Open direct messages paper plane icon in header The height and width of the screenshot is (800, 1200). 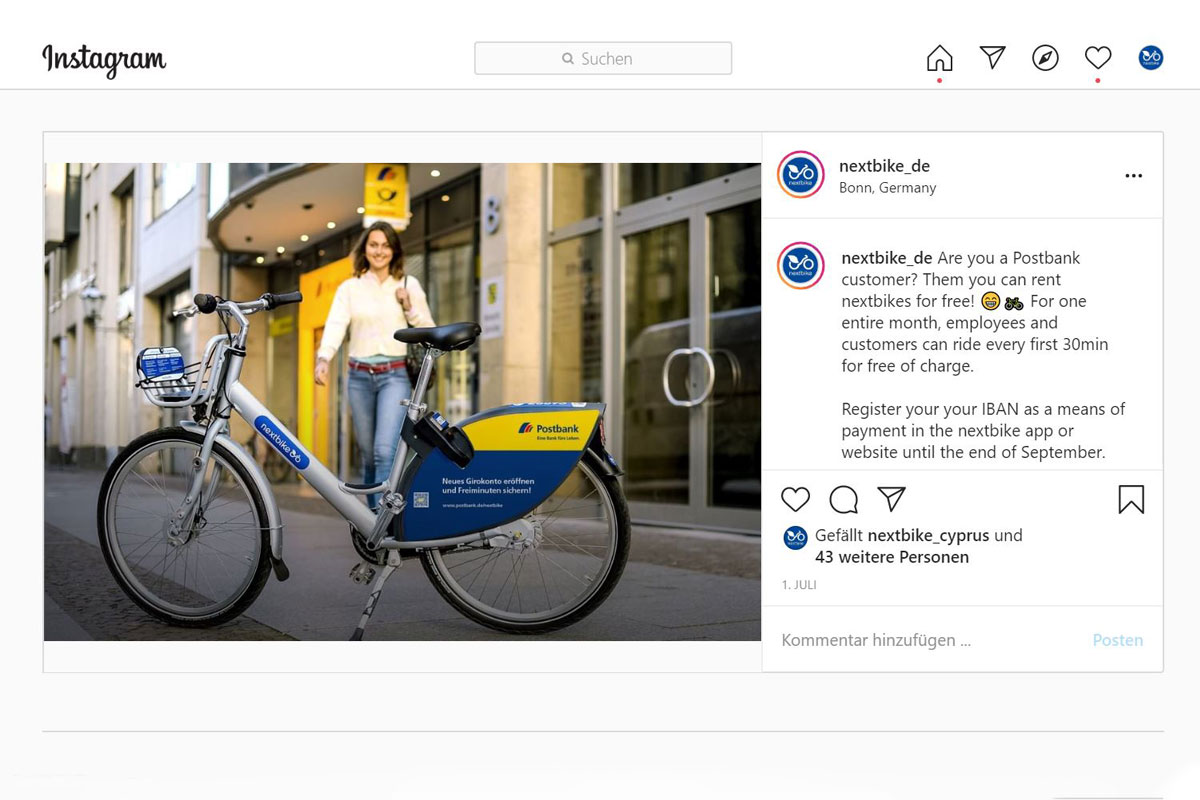click(x=992, y=57)
